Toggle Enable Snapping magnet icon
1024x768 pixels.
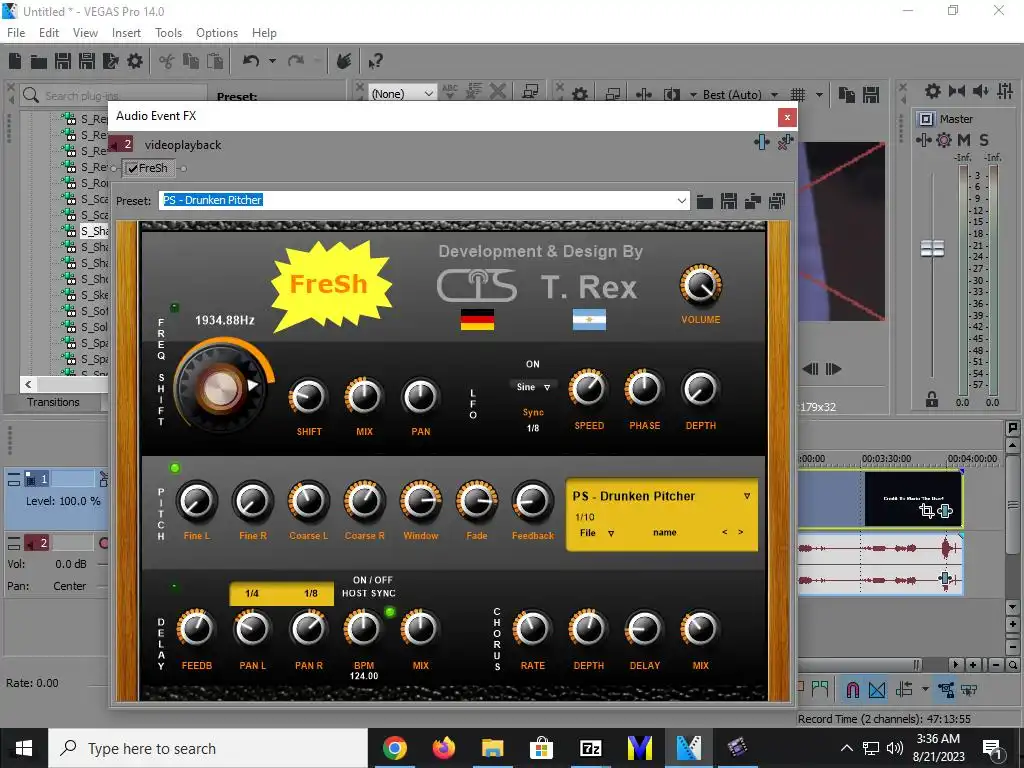pos(852,690)
